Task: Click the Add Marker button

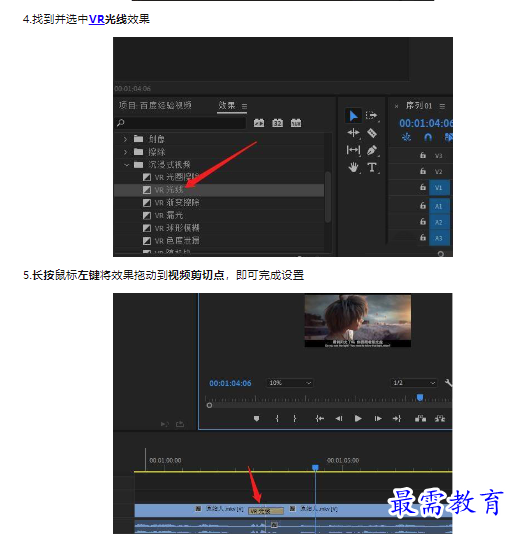Action: click(257, 419)
